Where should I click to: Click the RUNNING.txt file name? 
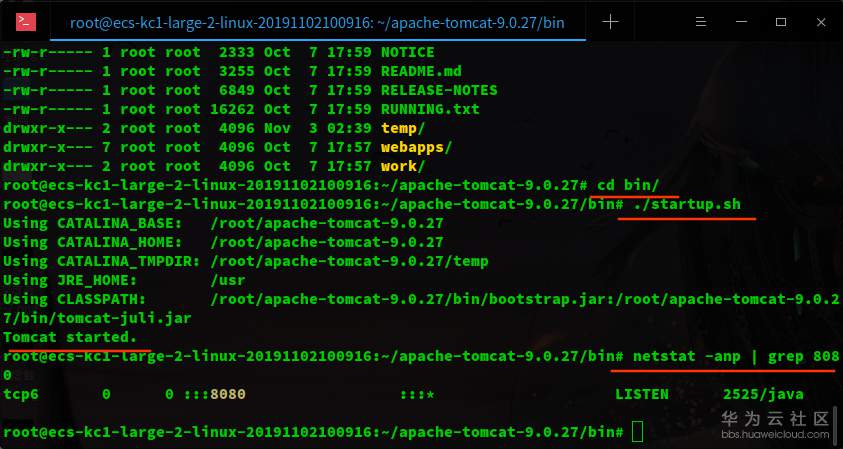(x=430, y=109)
